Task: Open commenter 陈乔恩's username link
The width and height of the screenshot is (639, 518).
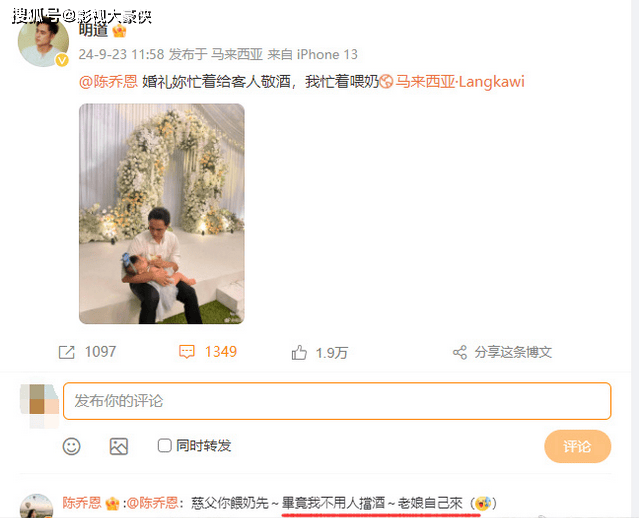Action: [x=82, y=503]
